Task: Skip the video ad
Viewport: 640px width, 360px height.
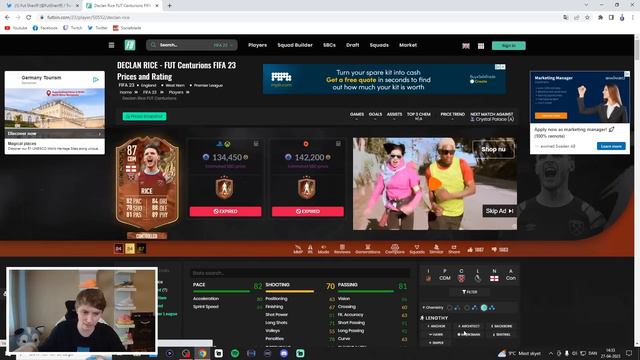Action: click(x=499, y=211)
